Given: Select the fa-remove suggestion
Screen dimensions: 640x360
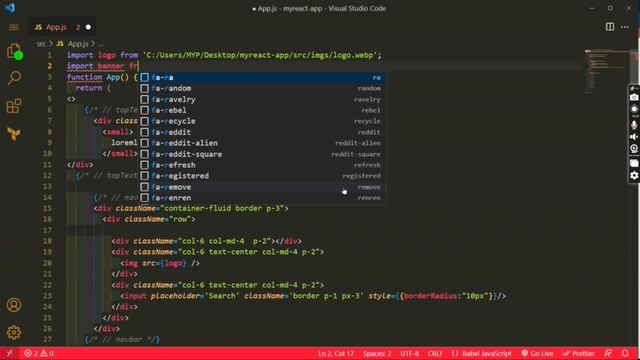Looking at the screenshot, I should 262,187.
